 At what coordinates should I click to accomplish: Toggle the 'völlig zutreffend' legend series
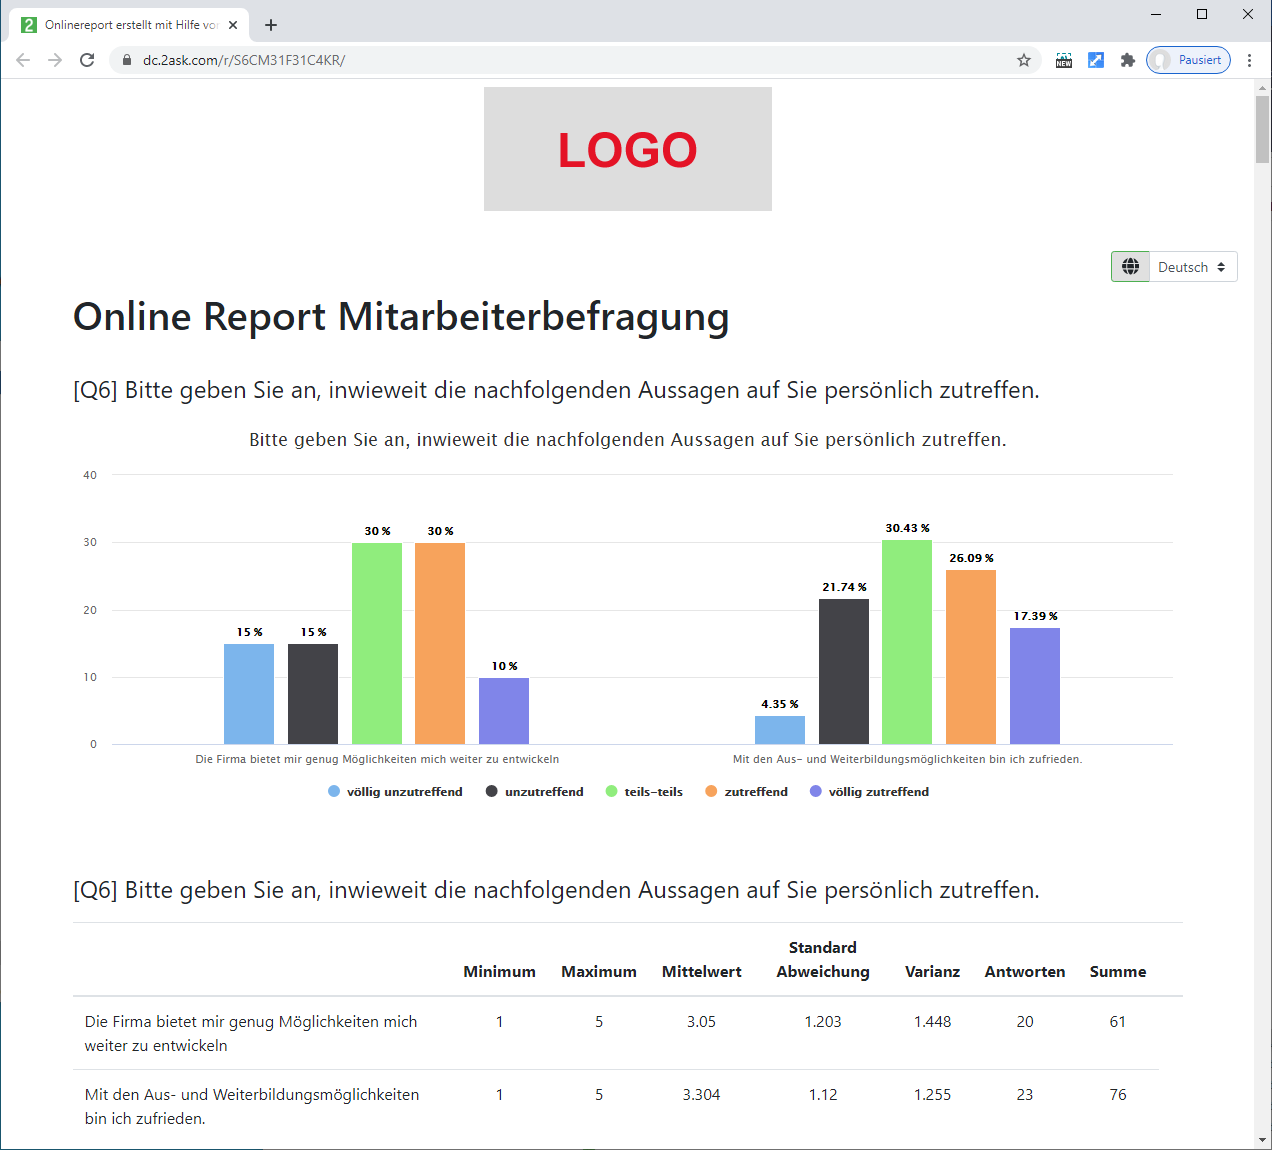pyautogui.click(x=869, y=792)
